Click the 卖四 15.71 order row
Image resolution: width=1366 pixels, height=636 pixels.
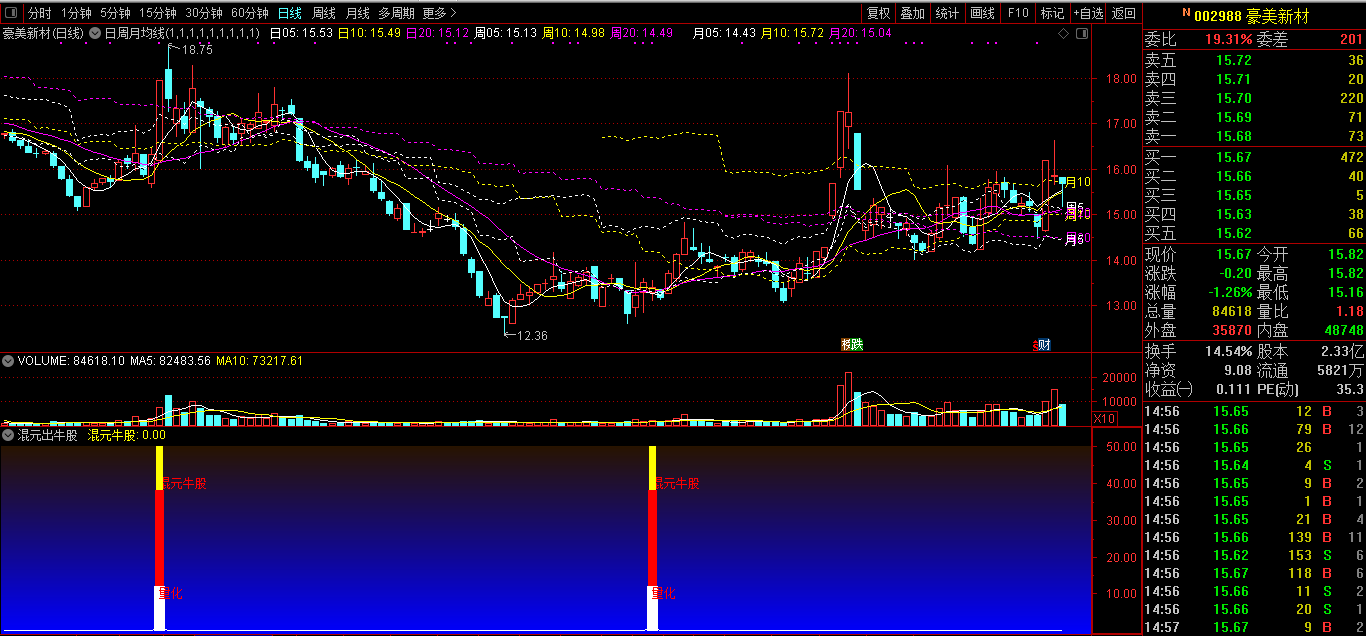coord(1254,79)
